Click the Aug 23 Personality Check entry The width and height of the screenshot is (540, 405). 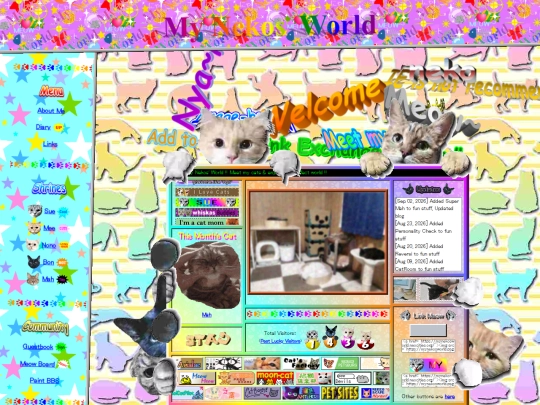(424, 231)
